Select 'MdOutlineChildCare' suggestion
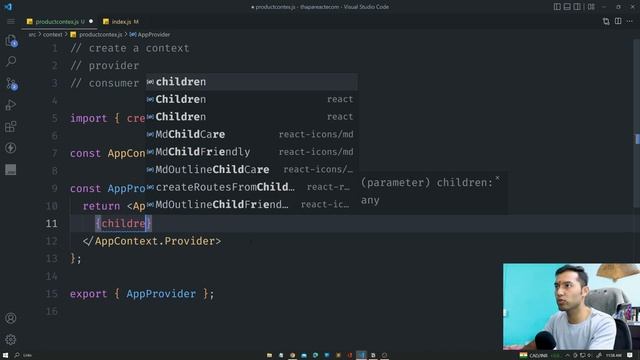The width and height of the screenshot is (640, 360). (252, 169)
